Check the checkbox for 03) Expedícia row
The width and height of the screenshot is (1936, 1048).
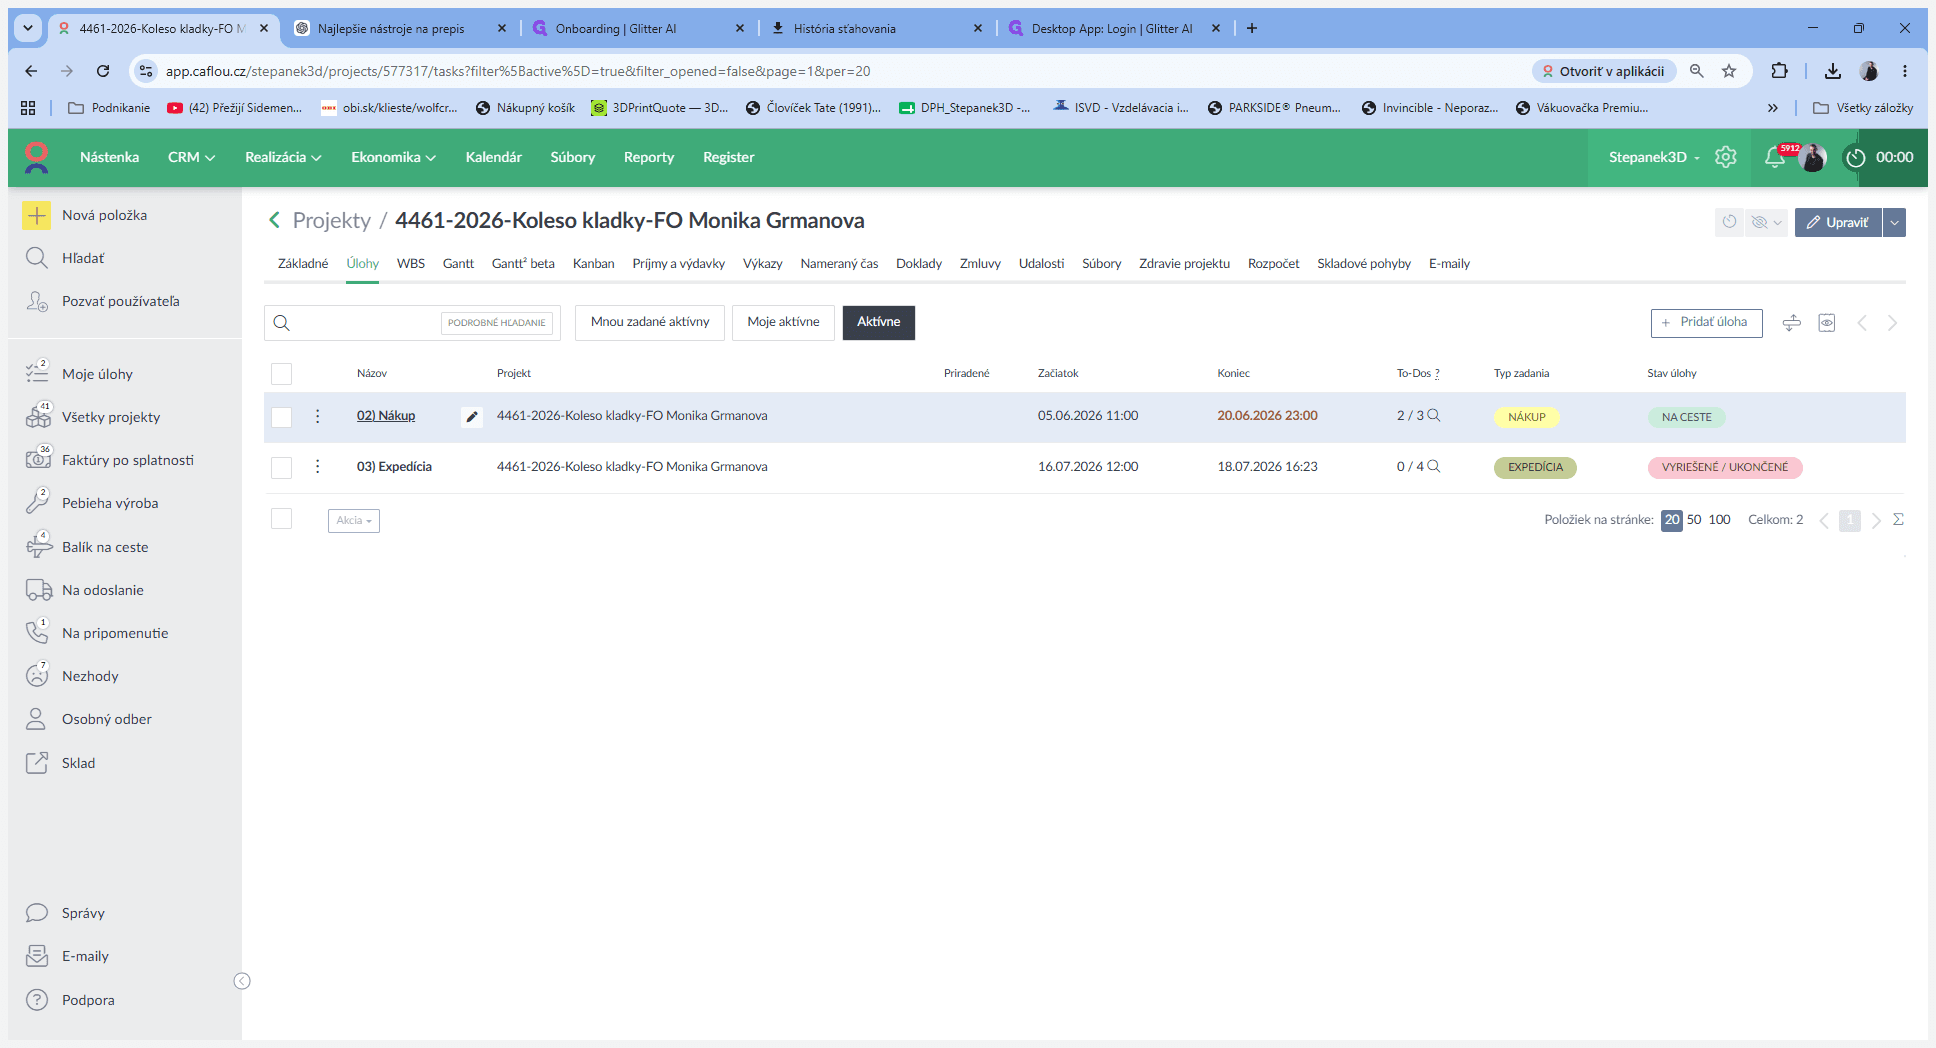(x=282, y=467)
